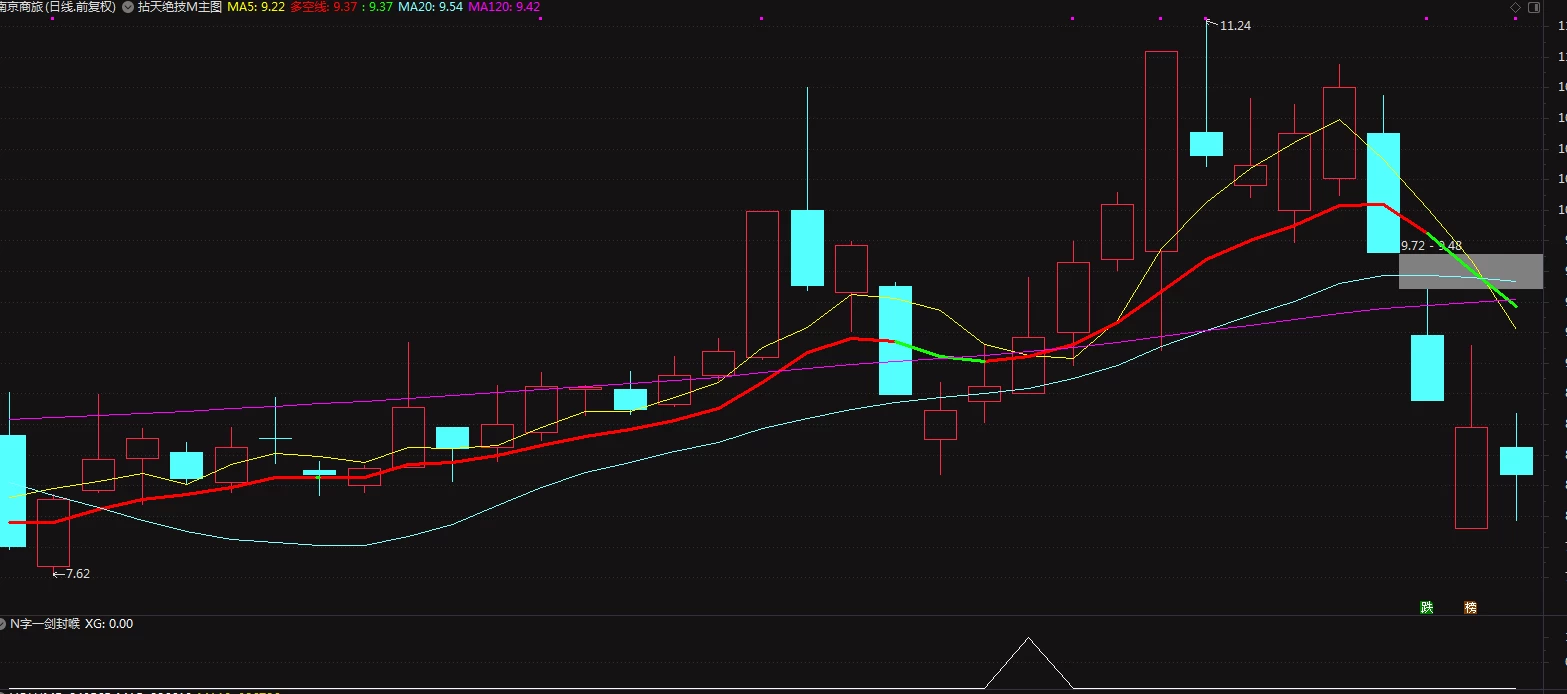The image size is (1567, 694).
Task: Click the orange 榜 event marker
Action: 1471,607
